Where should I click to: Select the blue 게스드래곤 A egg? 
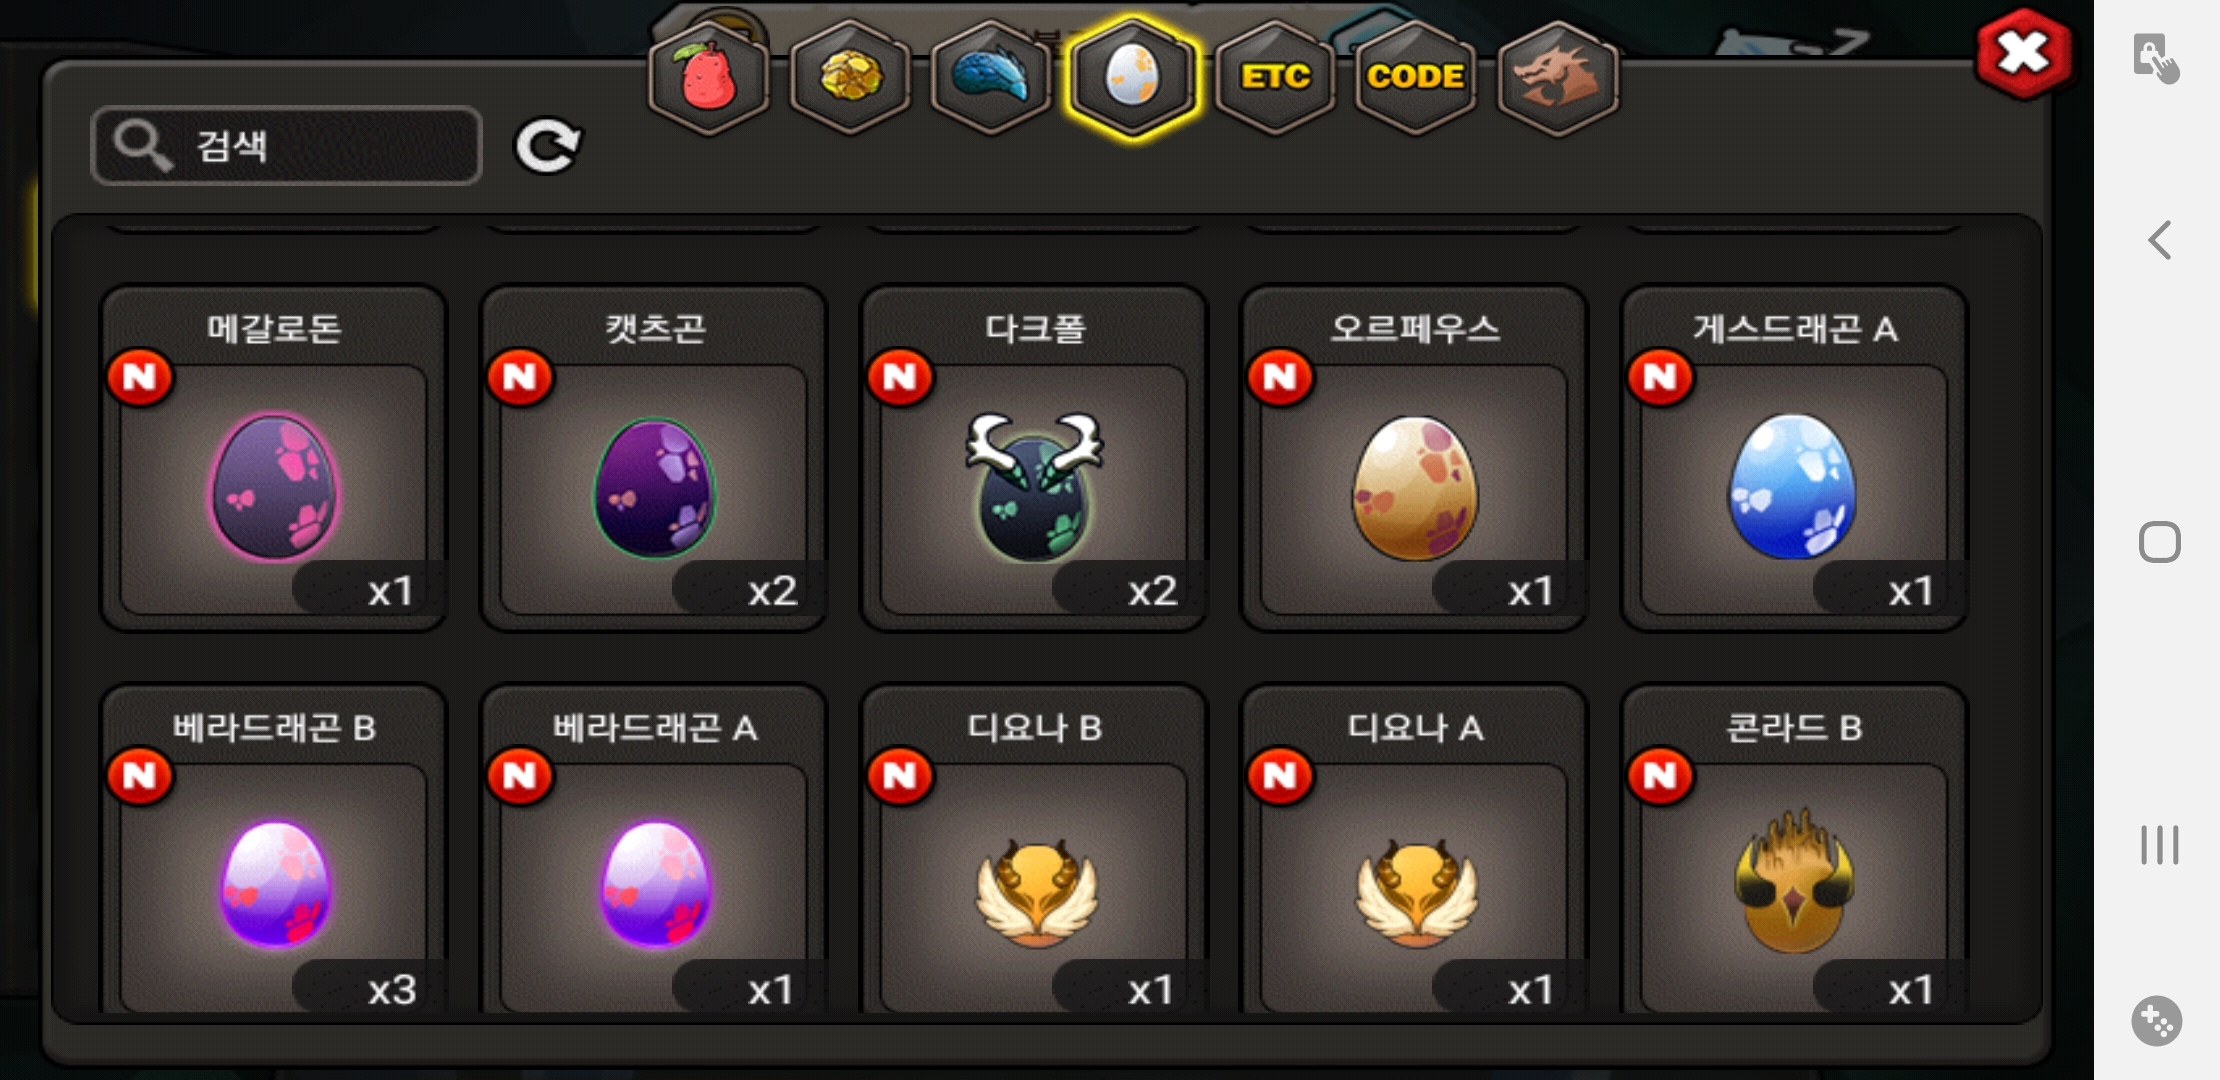1794,459
